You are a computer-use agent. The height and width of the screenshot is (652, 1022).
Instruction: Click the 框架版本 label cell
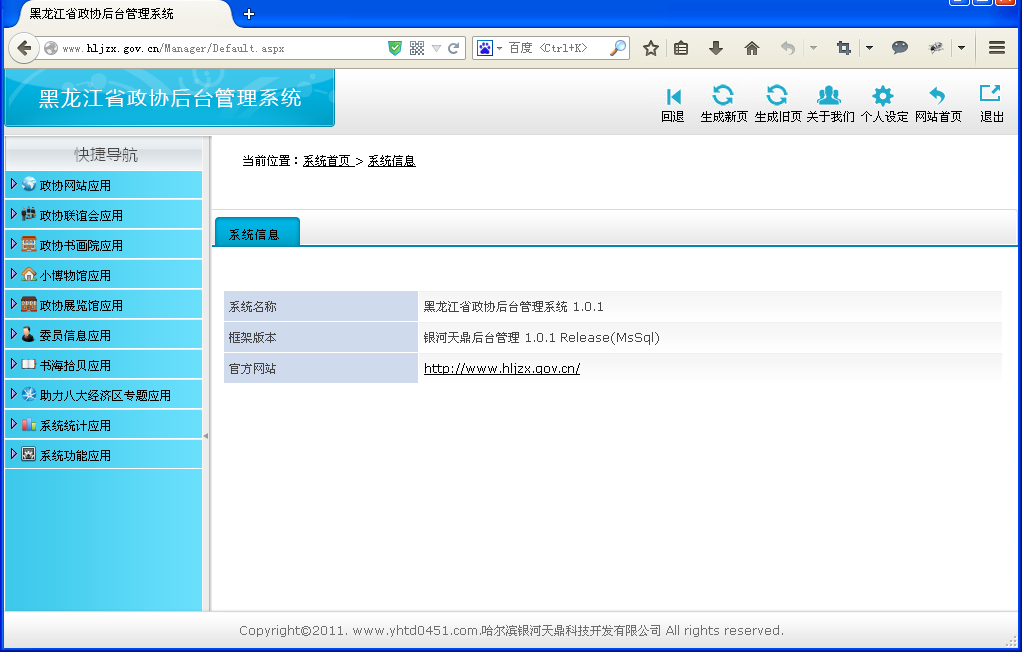pyautogui.click(x=321, y=338)
